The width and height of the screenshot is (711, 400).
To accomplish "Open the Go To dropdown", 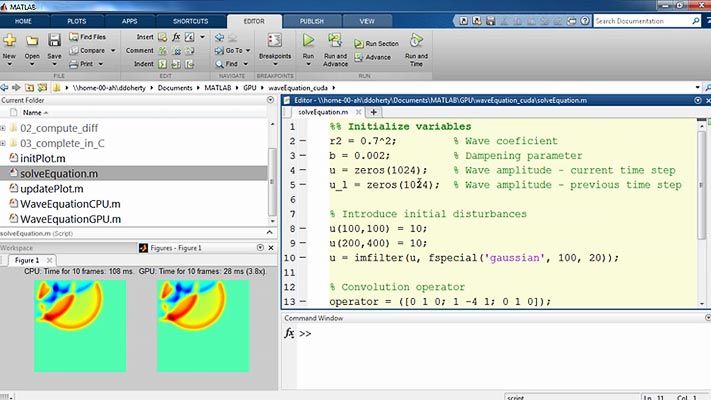I will (233, 50).
